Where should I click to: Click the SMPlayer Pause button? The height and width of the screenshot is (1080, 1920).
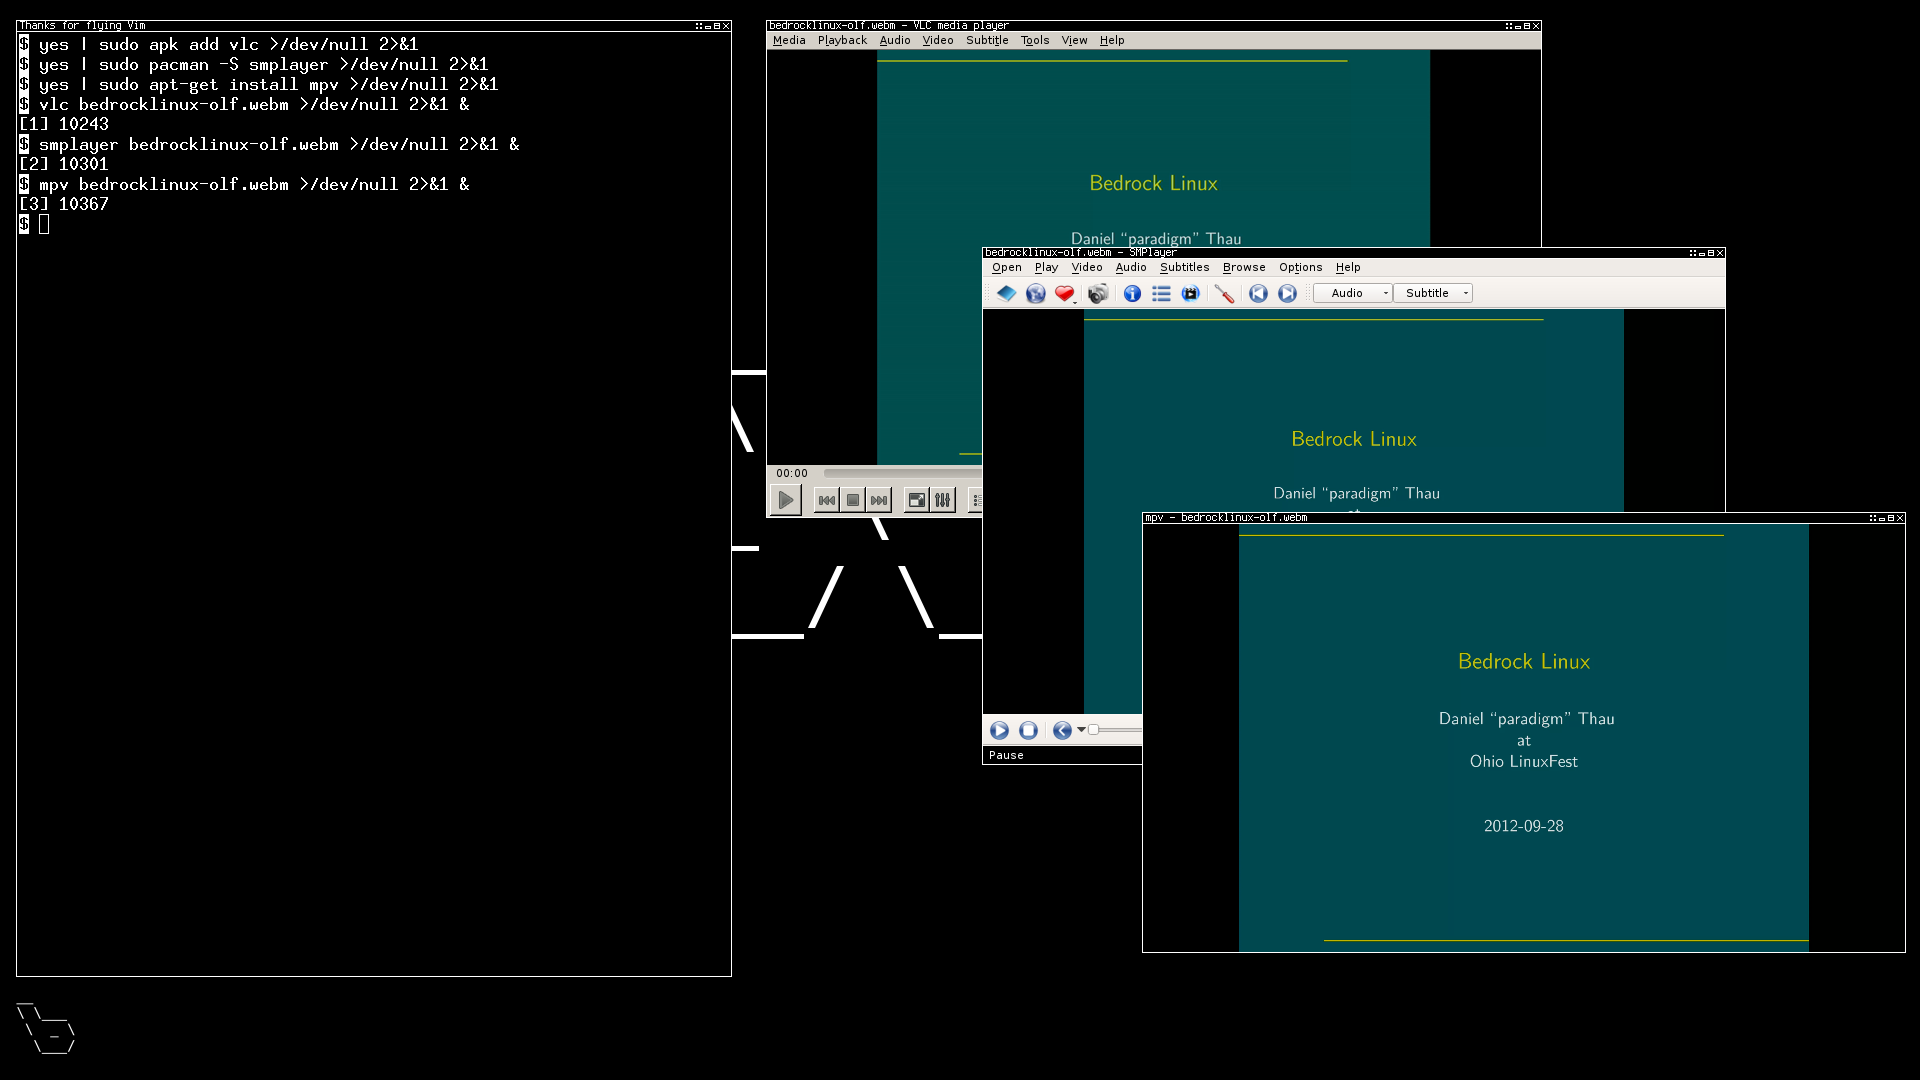[1000, 729]
